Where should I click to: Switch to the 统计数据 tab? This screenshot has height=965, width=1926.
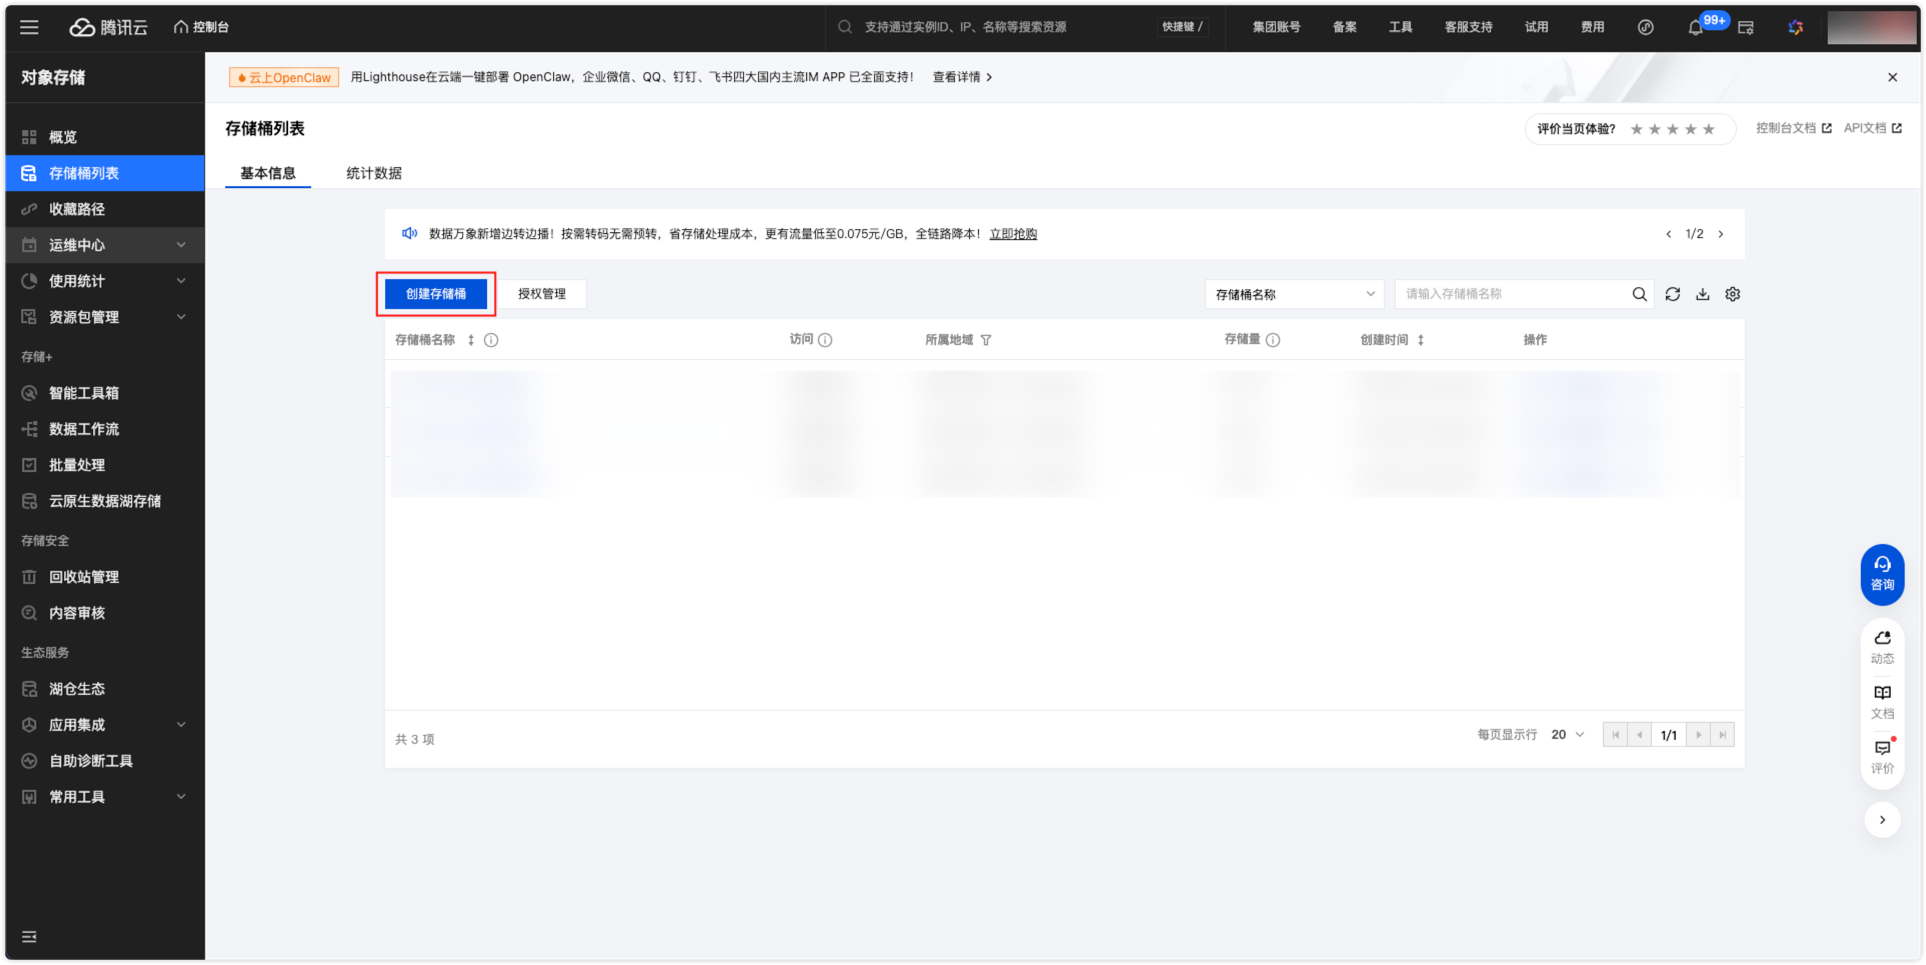tap(374, 173)
